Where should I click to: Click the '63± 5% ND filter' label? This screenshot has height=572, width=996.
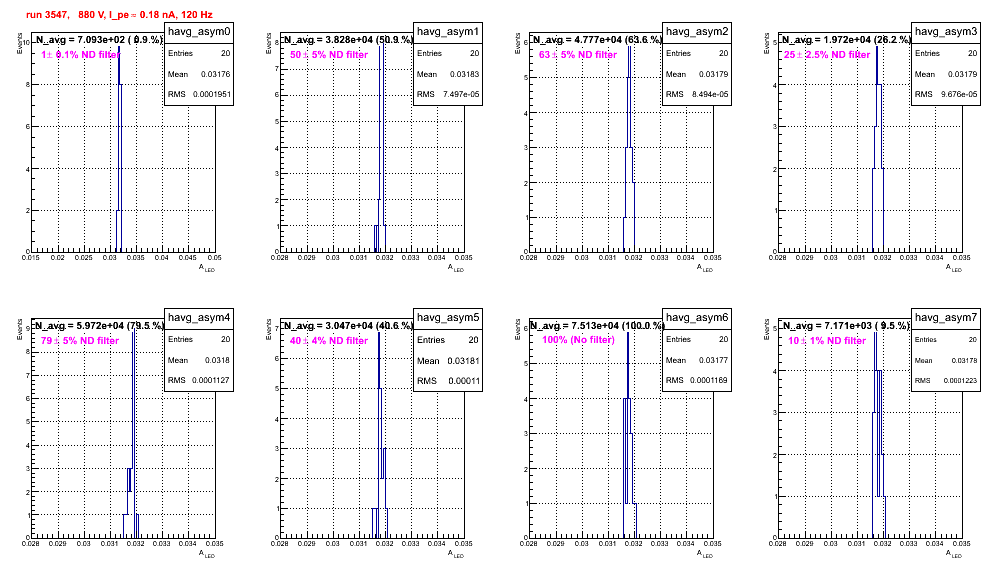(578, 55)
